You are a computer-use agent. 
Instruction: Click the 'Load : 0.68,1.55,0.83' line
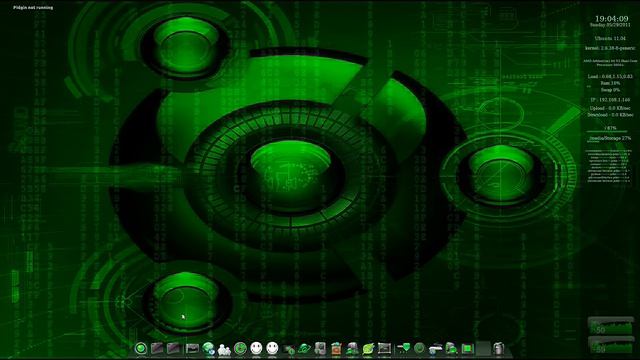(610, 76)
